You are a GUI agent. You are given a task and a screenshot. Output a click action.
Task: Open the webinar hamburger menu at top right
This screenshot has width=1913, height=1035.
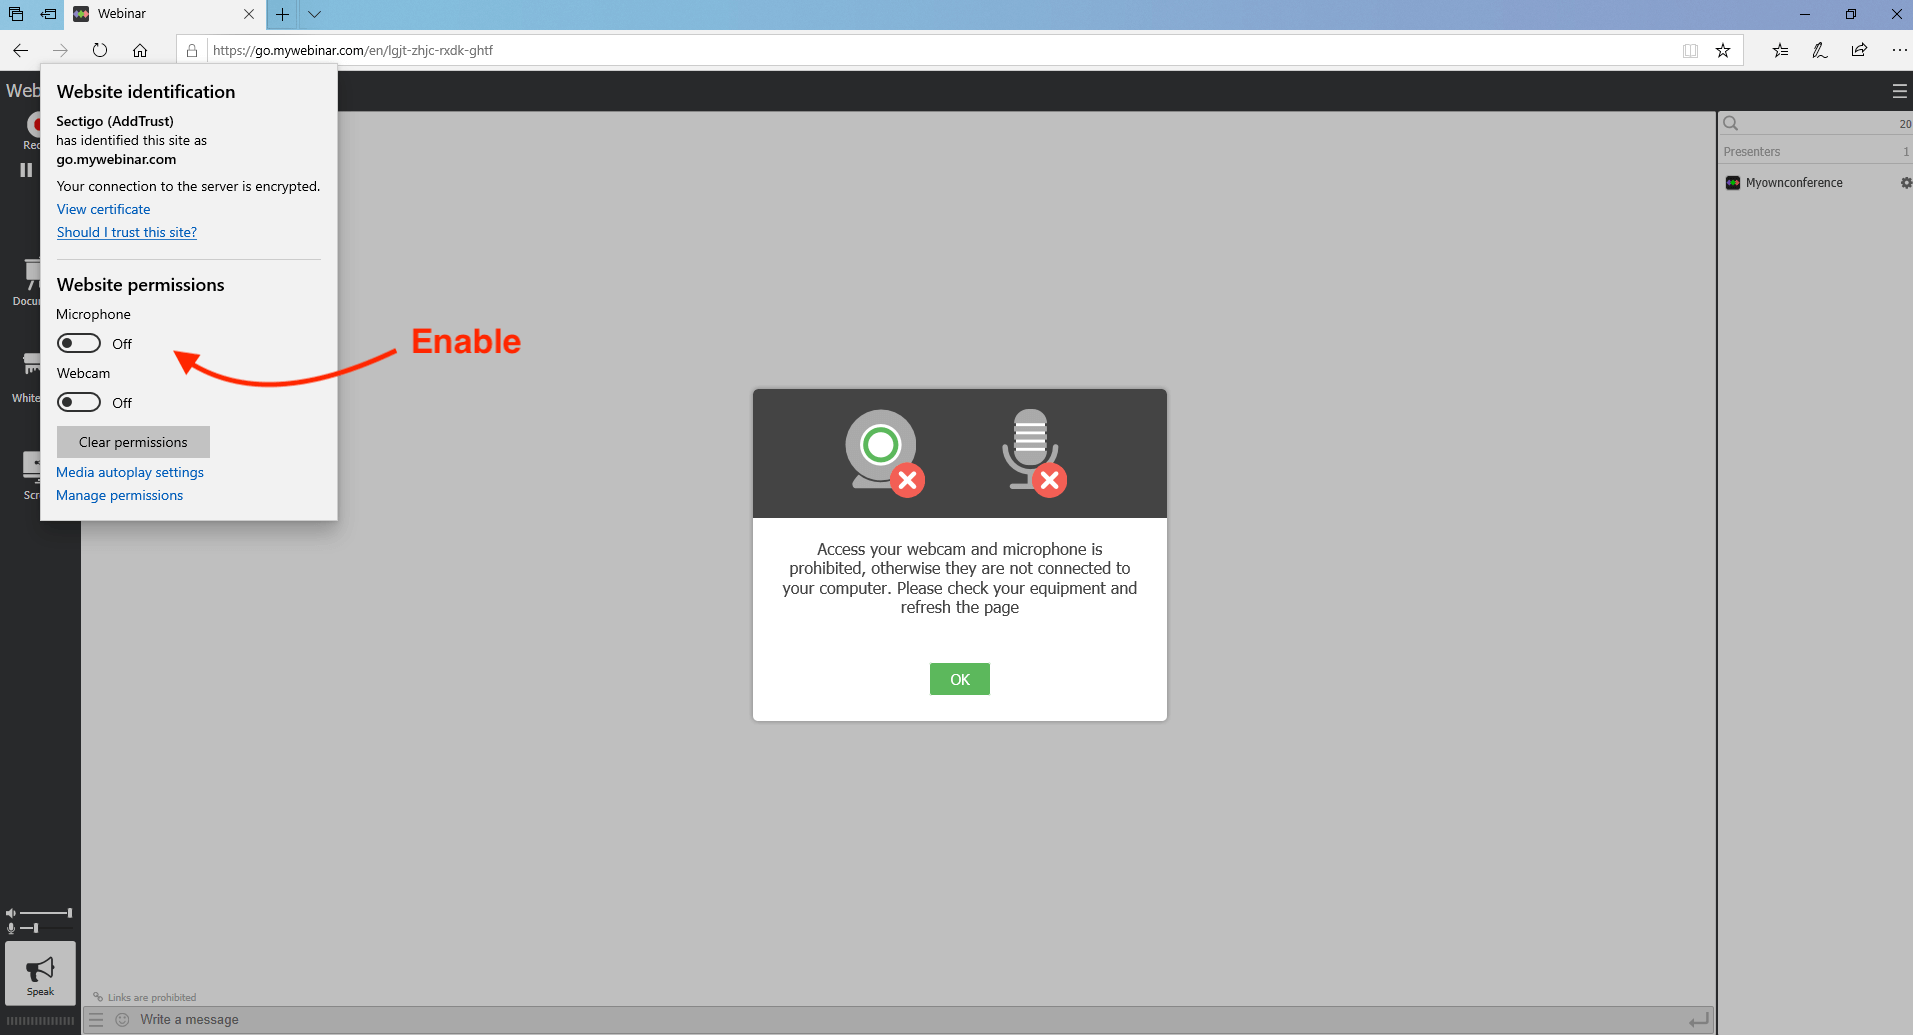point(1899,91)
